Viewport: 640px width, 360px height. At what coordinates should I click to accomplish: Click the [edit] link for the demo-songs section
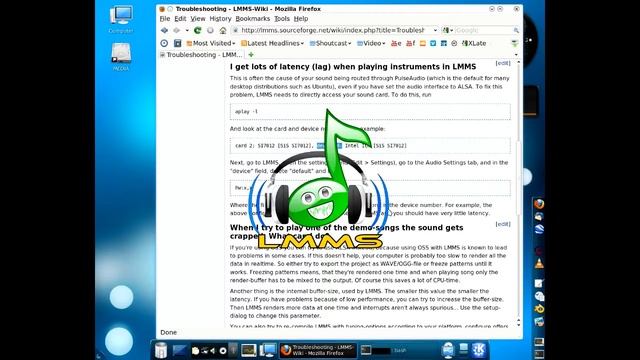coord(503,224)
